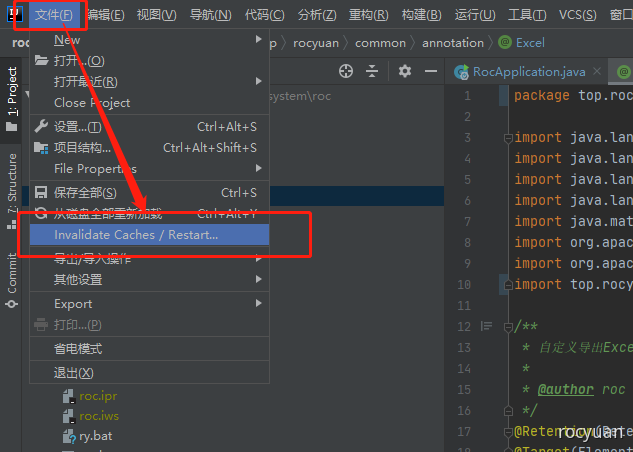Open the 导航(N) menu
This screenshot has width=633, height=452.
pos(210,15)
